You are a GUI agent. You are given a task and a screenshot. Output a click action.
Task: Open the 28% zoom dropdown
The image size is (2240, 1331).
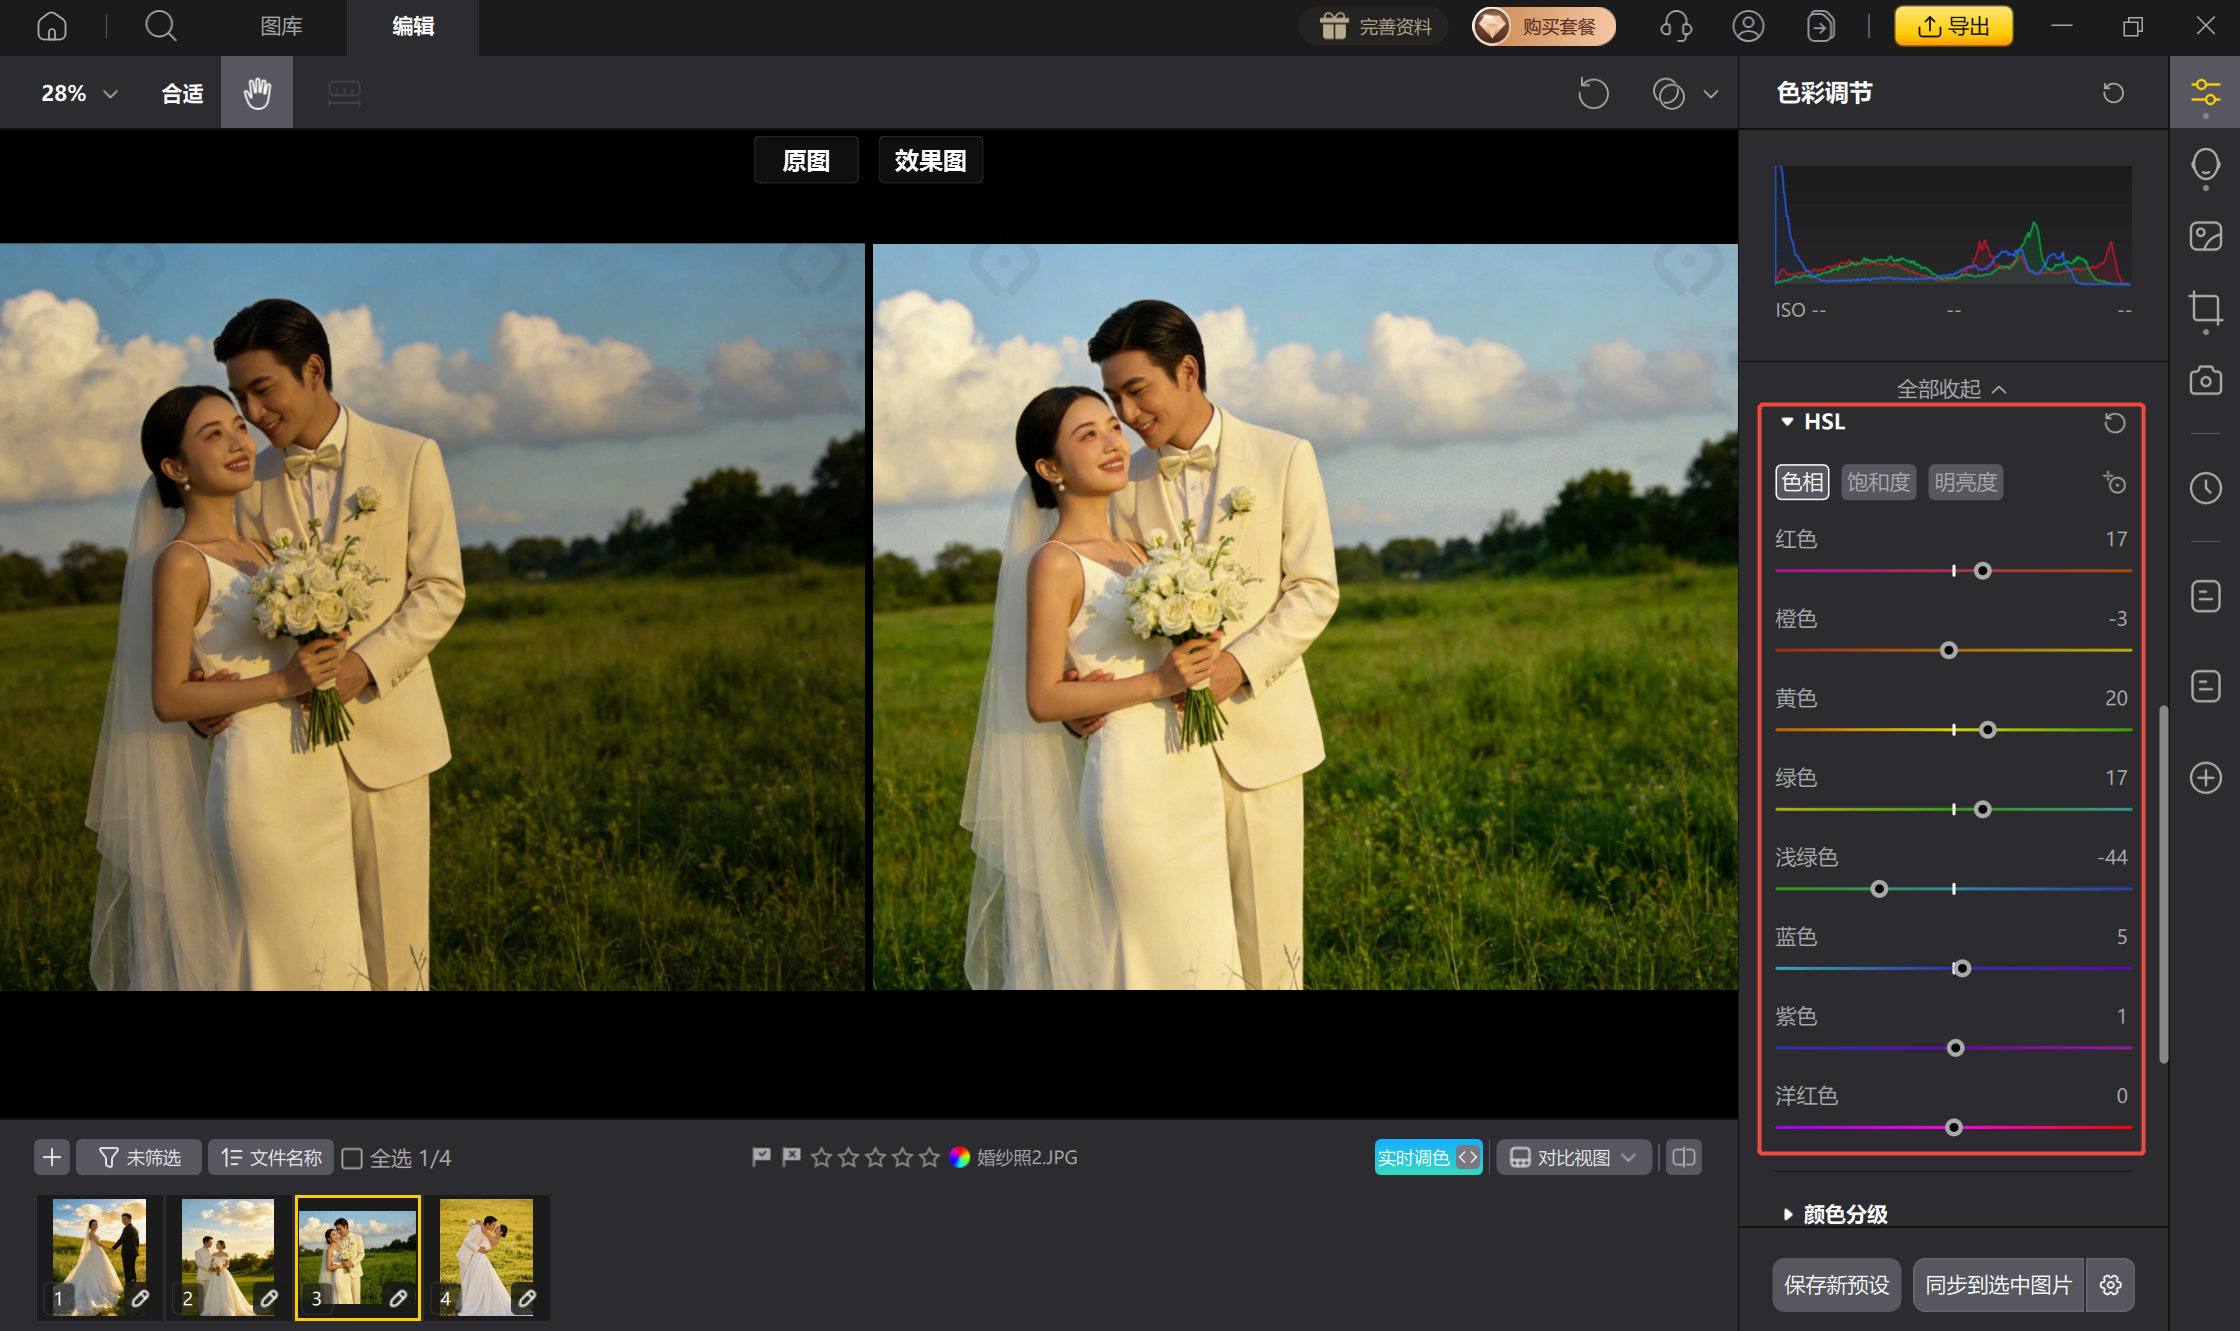pyautogui.click(x=79, y=93)
